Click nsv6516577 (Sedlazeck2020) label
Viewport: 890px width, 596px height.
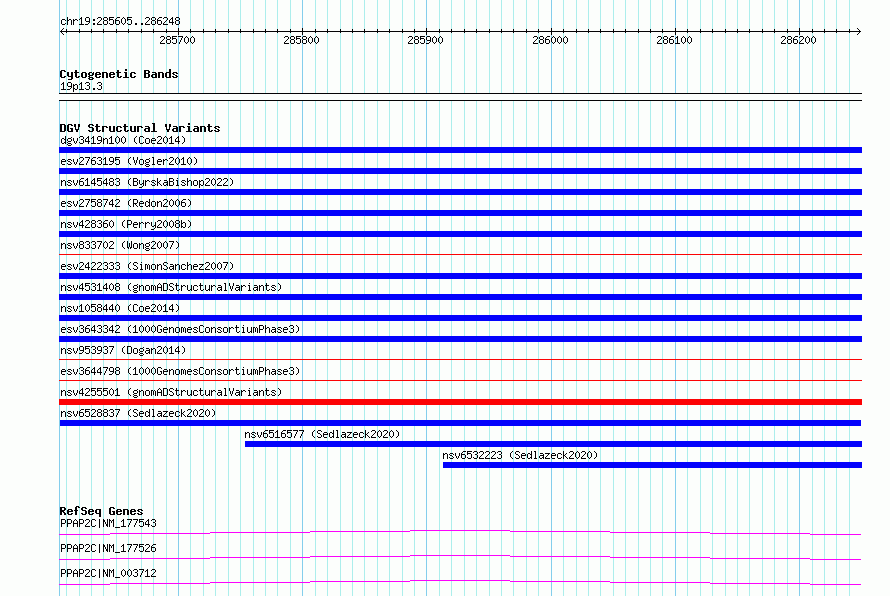click(322, 434)
